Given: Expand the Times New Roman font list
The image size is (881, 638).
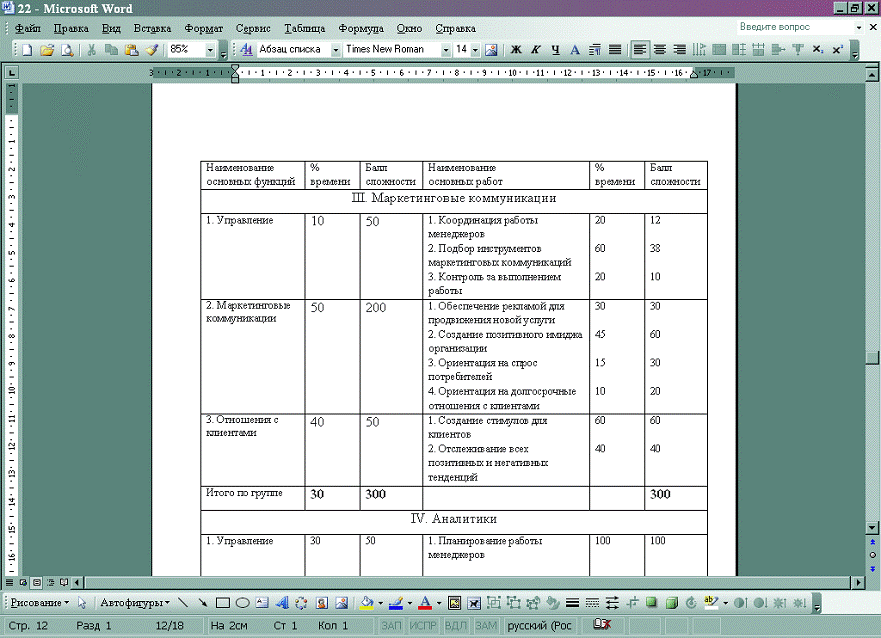Looking at the screenshot, I should pyautogui.click(x=446, y=49).
